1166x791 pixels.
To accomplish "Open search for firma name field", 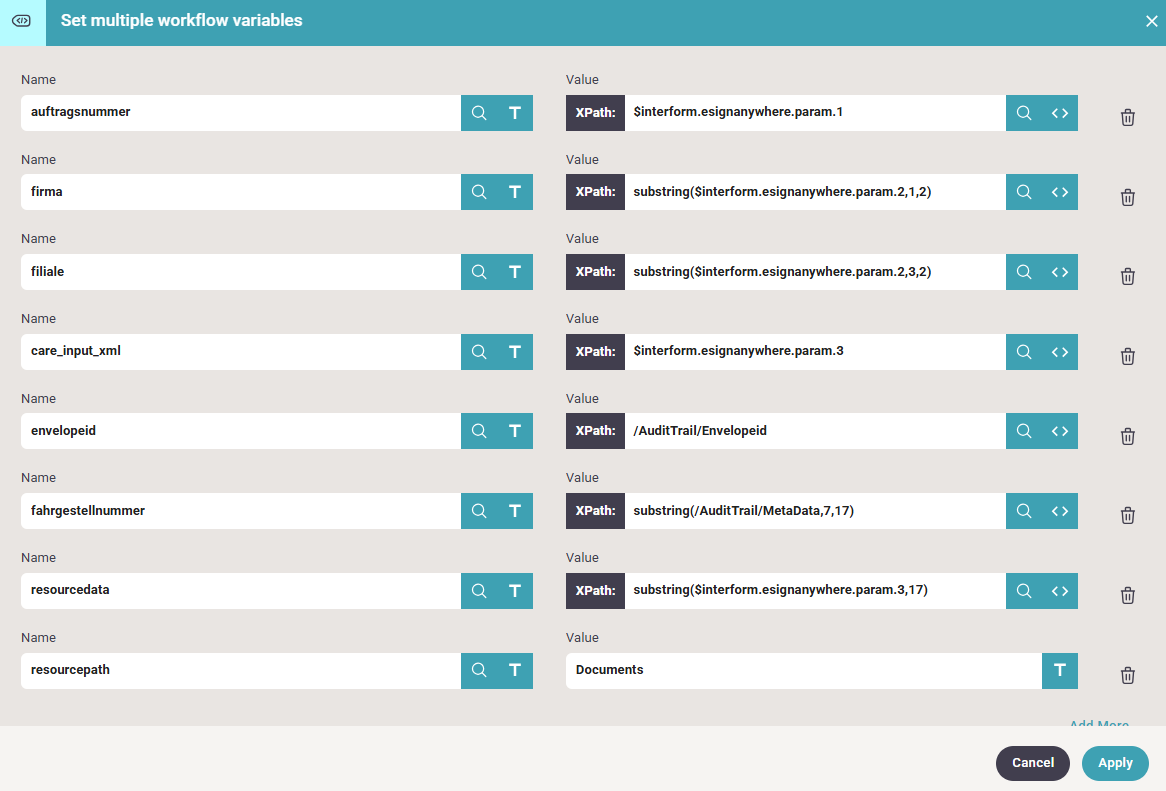I will (479, 192).
